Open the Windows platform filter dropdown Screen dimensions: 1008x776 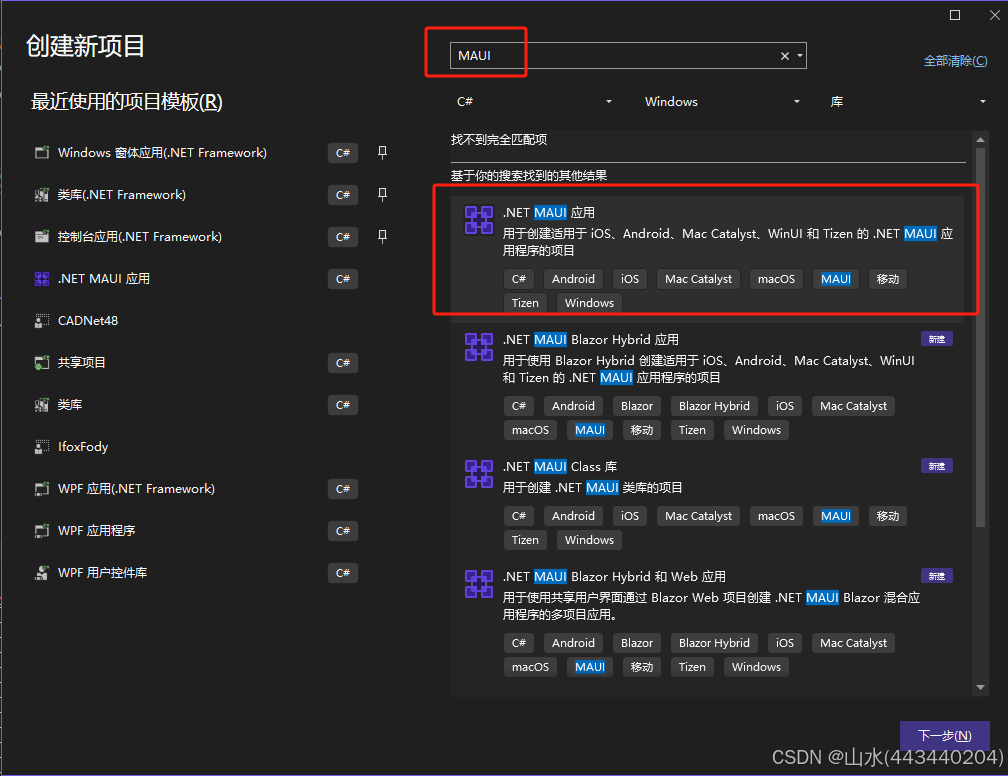[722, 102]
